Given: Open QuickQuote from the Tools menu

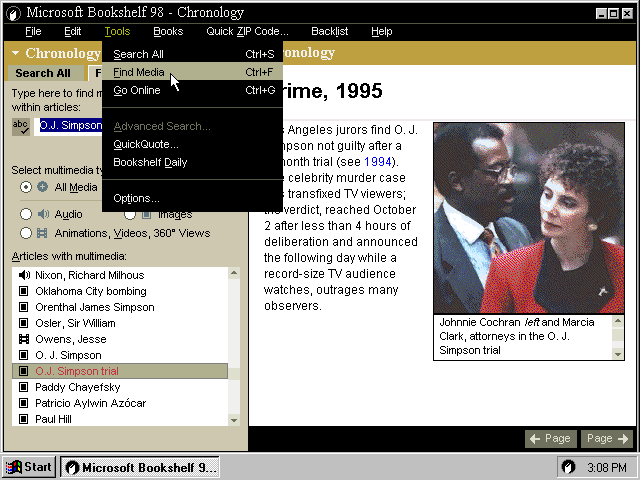Looking at the screenshot, I should (x=146, y=144).
